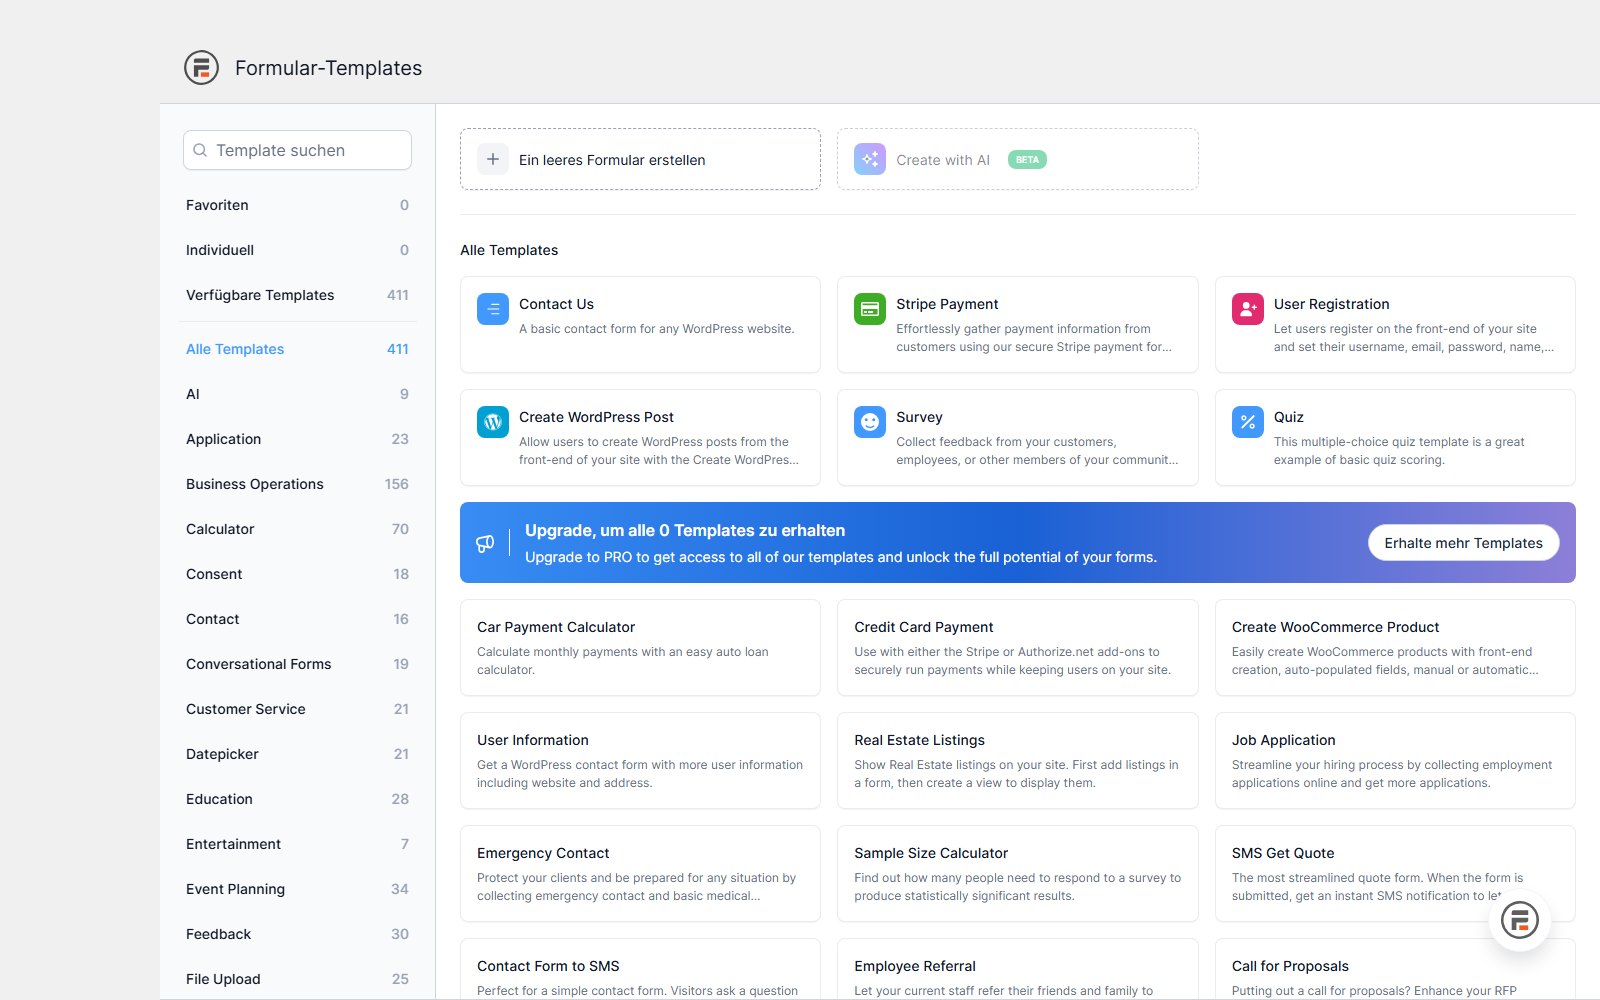Open the Emergency Contact template
The width and height of the screenshot is (1600, 1000).
(x=640, y=874)
